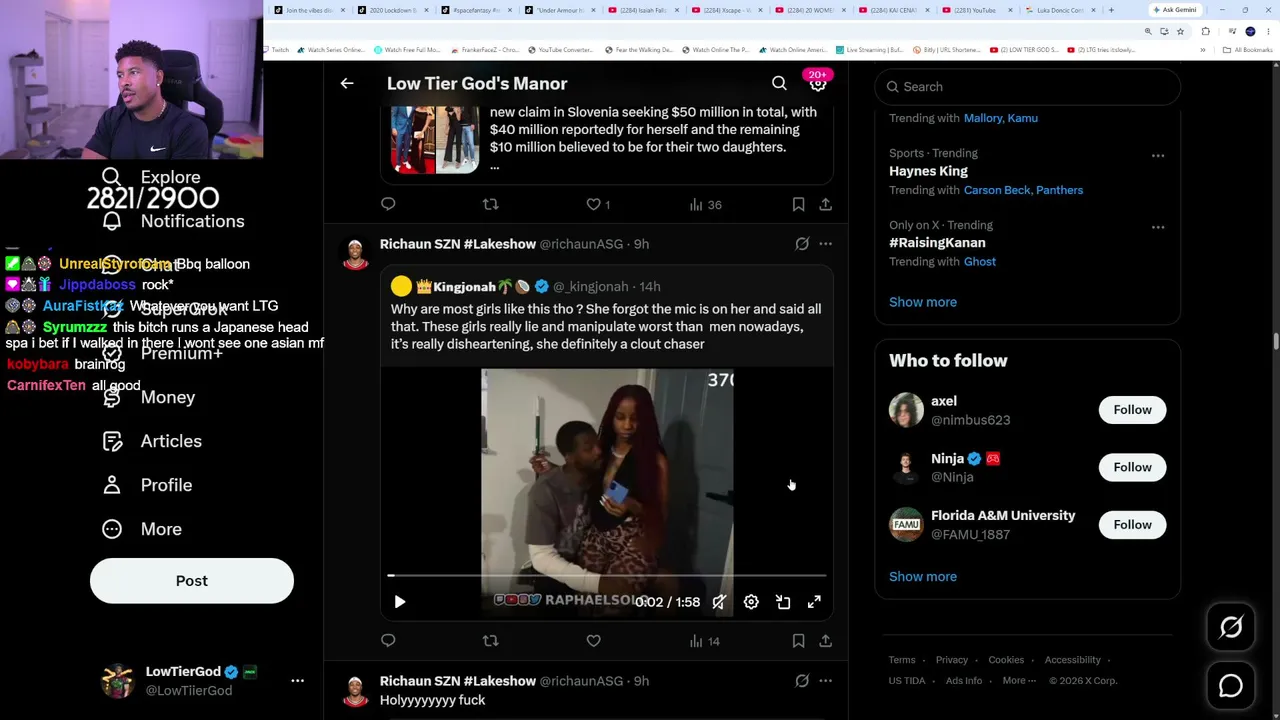The height and width of the screenshot is (720, 1280).
Task: Follow axel @nimbus623
Action: [x=1132, y=410]
